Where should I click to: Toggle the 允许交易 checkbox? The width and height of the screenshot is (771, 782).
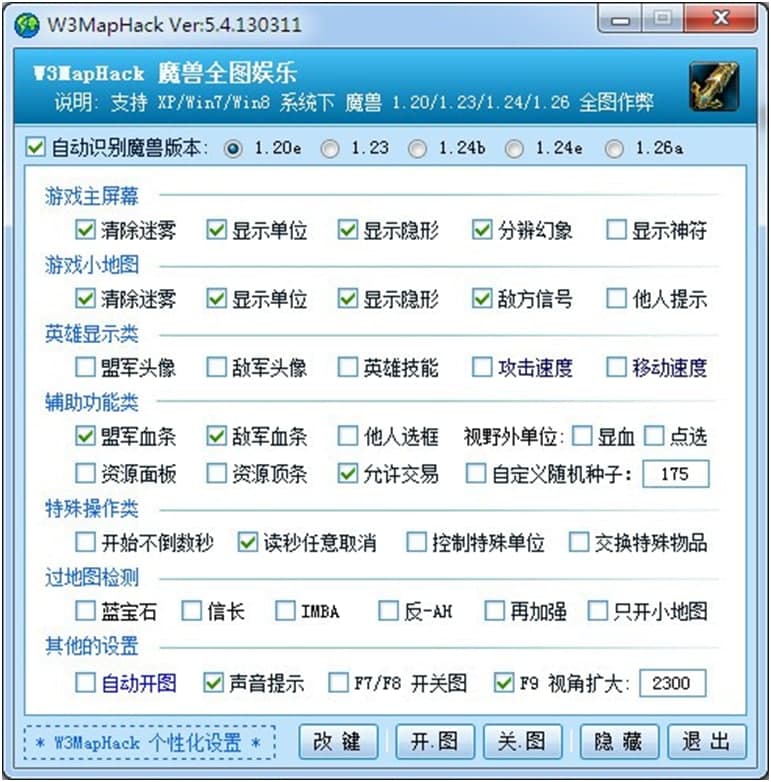click(348, 473)
